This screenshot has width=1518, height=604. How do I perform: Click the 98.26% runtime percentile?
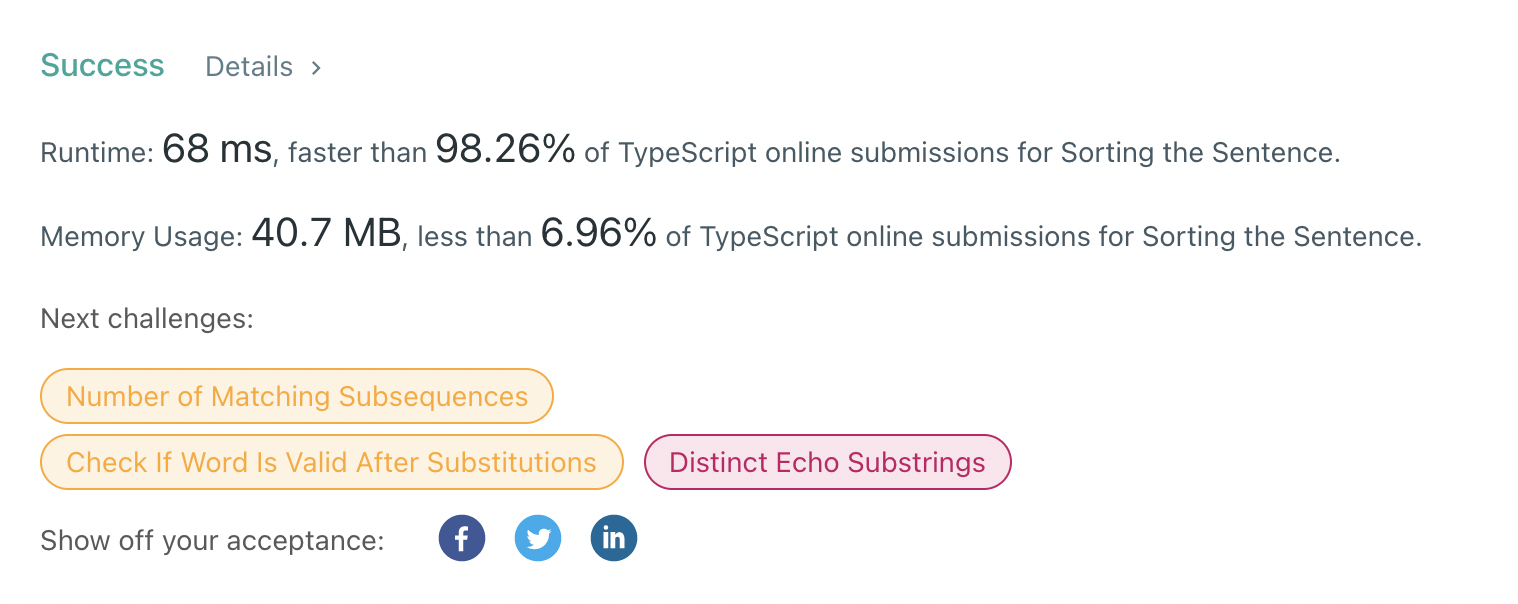505,151
